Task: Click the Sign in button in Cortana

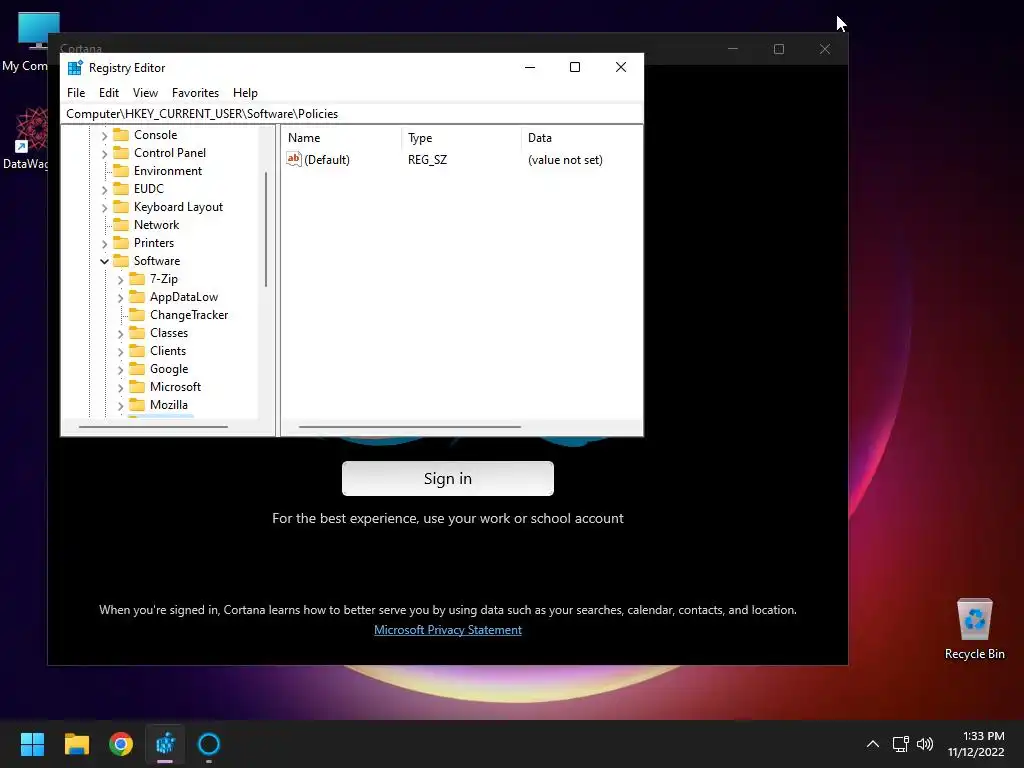Action: [x=447, y=479]
